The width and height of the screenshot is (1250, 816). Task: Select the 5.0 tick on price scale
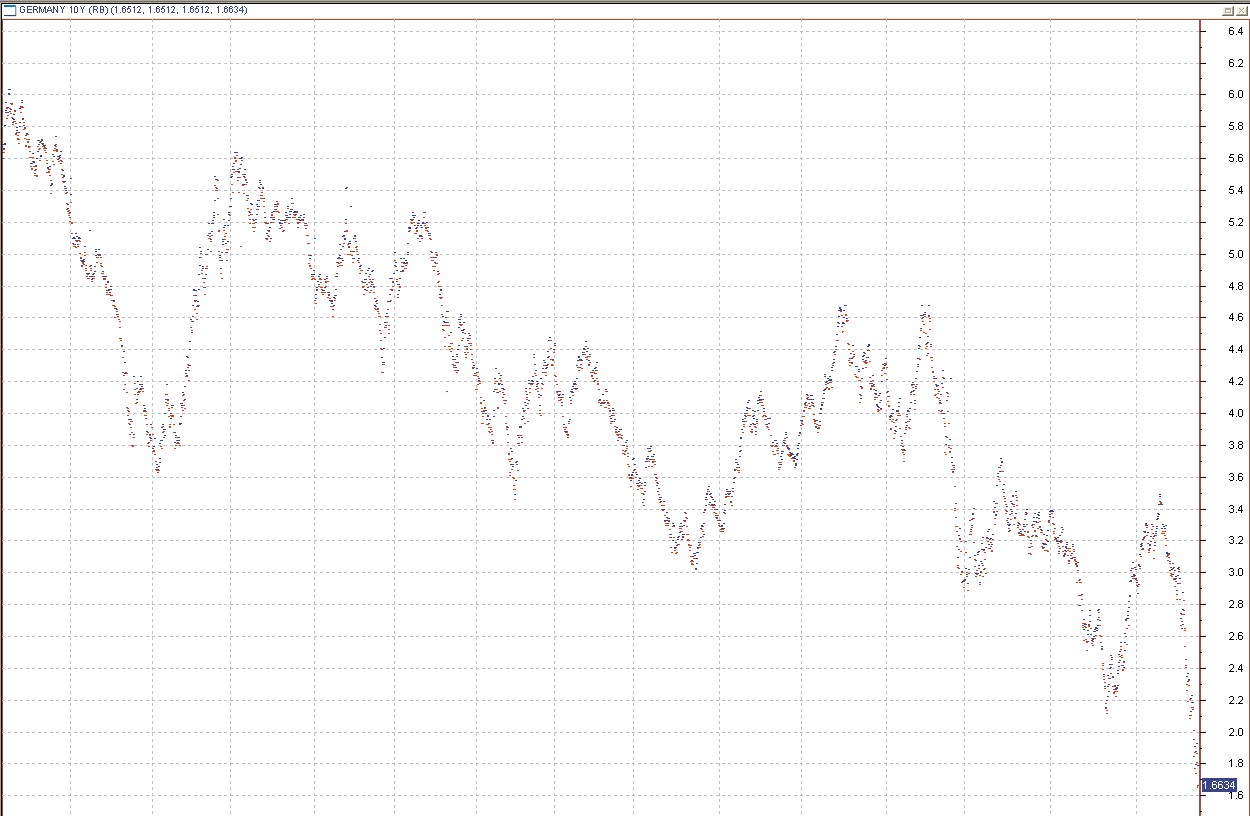coord(1235,255)
